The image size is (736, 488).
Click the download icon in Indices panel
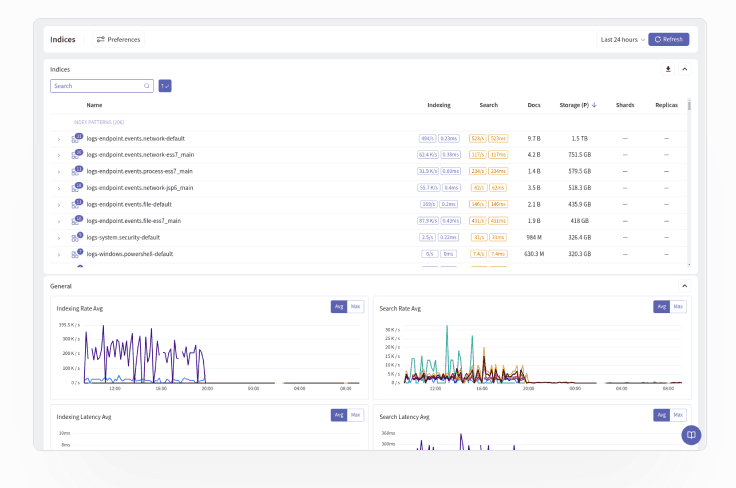point(668,69)
